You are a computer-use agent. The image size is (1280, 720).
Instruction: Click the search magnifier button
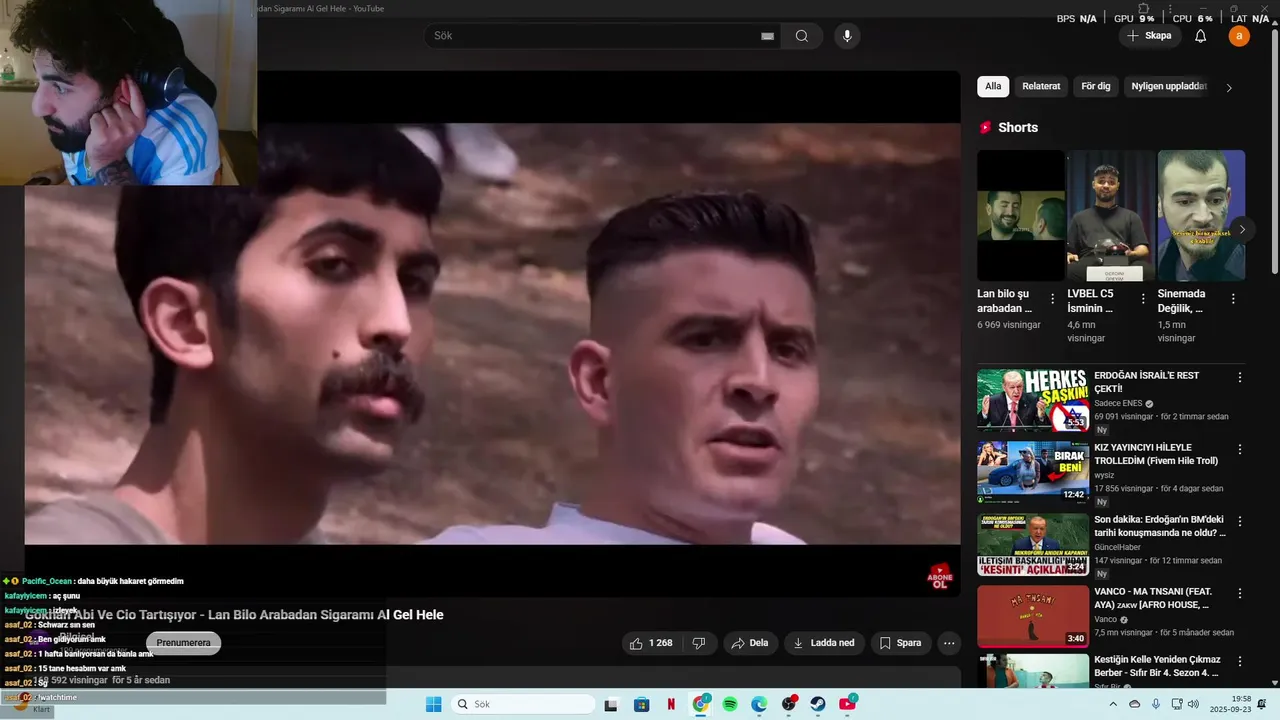click(802, 36)
